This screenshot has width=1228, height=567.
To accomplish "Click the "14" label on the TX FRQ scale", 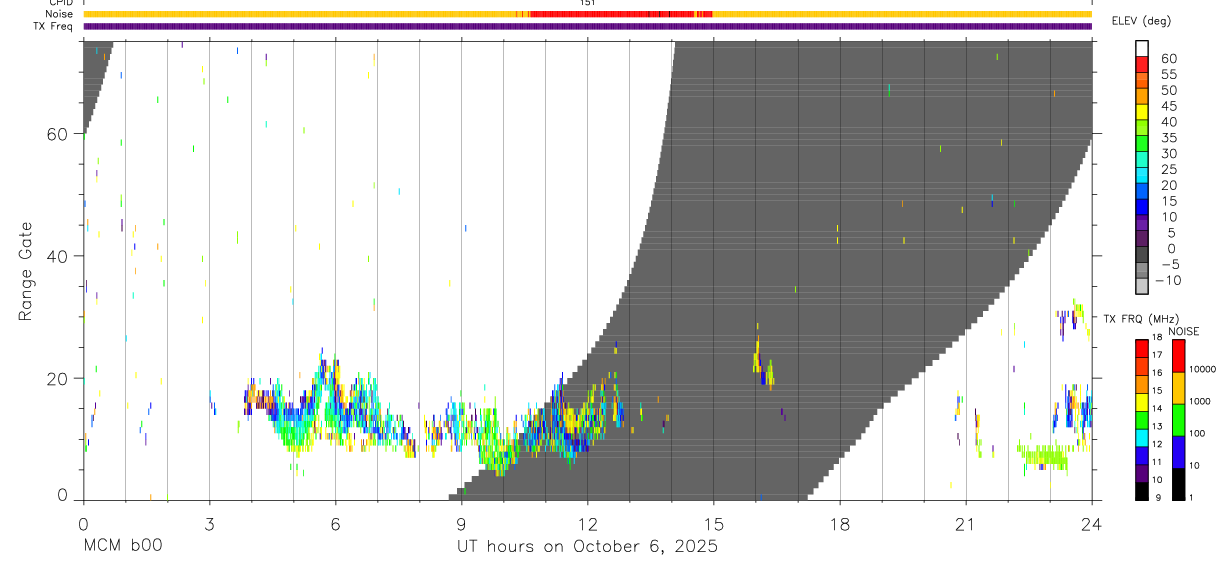I will 1157,409.
